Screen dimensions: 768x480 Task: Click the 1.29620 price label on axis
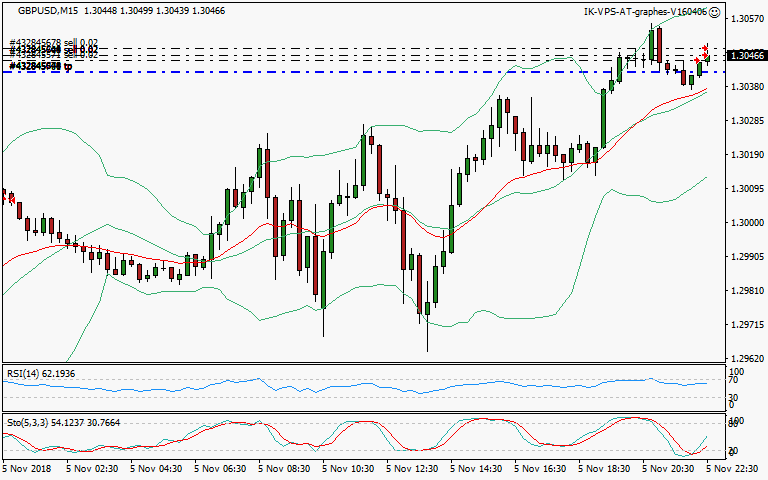click(746, 358)
